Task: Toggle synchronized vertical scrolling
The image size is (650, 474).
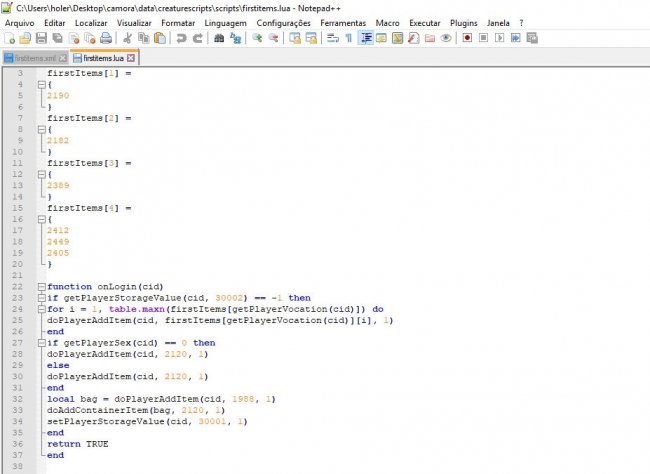Action: click(295, 39)
